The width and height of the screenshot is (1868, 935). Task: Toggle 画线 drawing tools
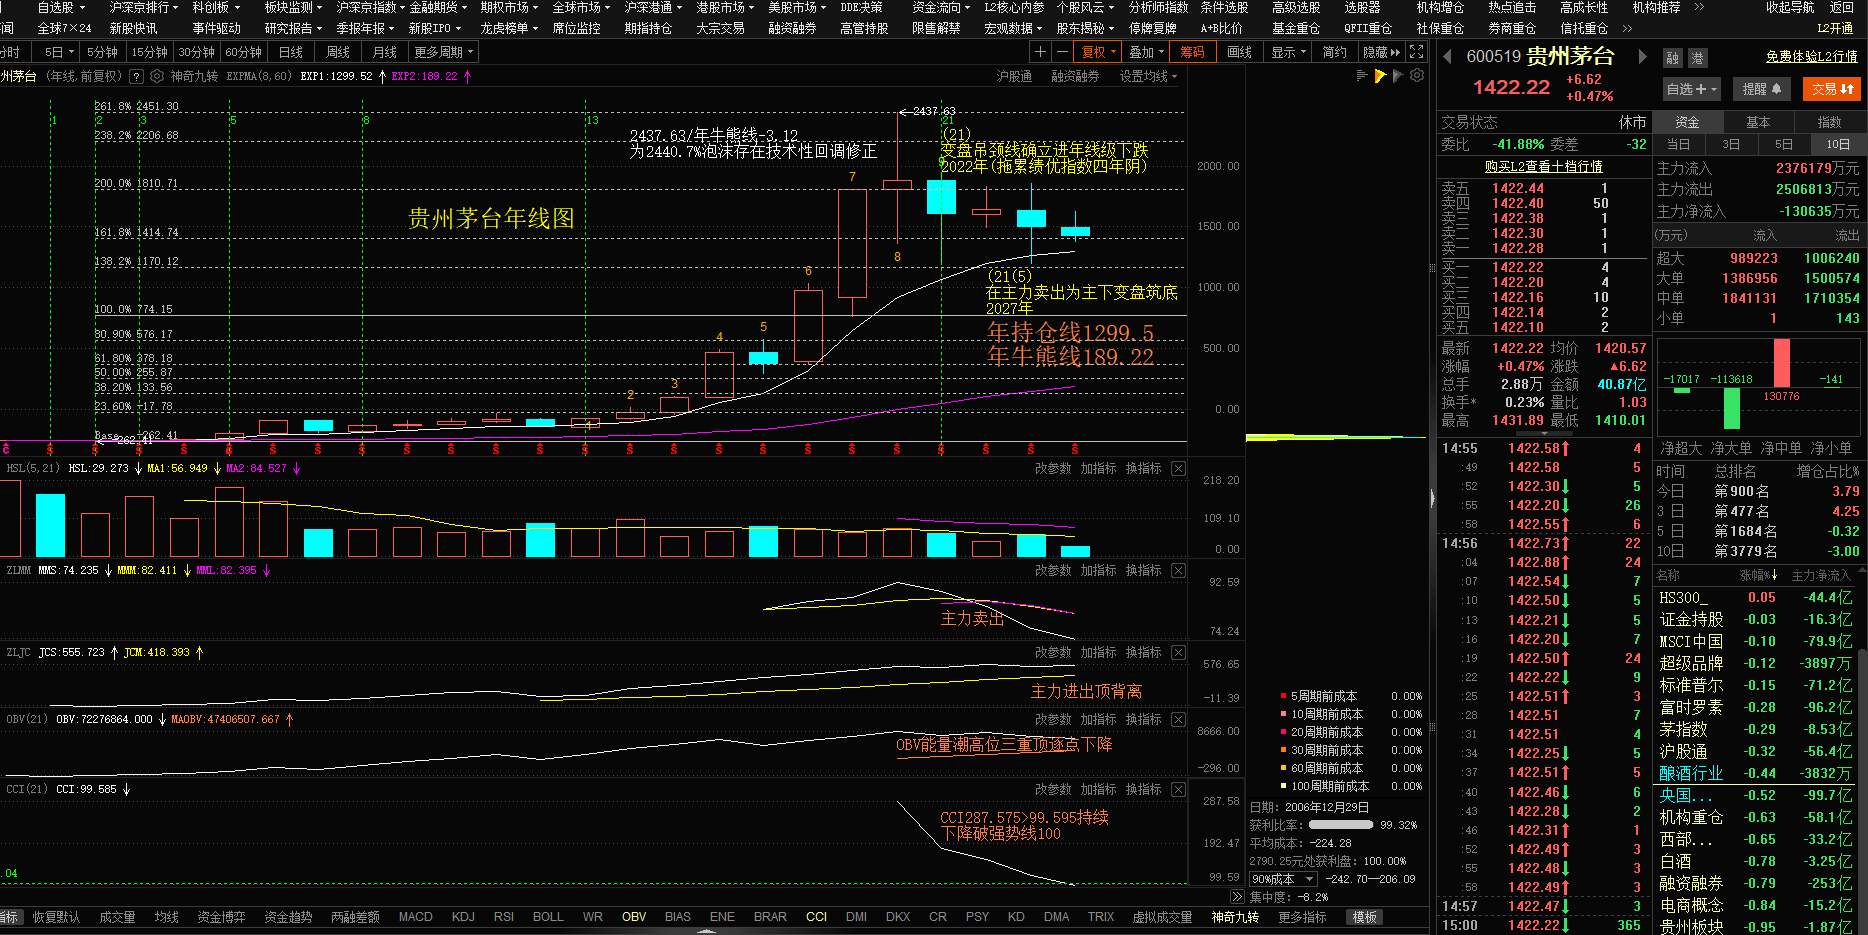1239,52
